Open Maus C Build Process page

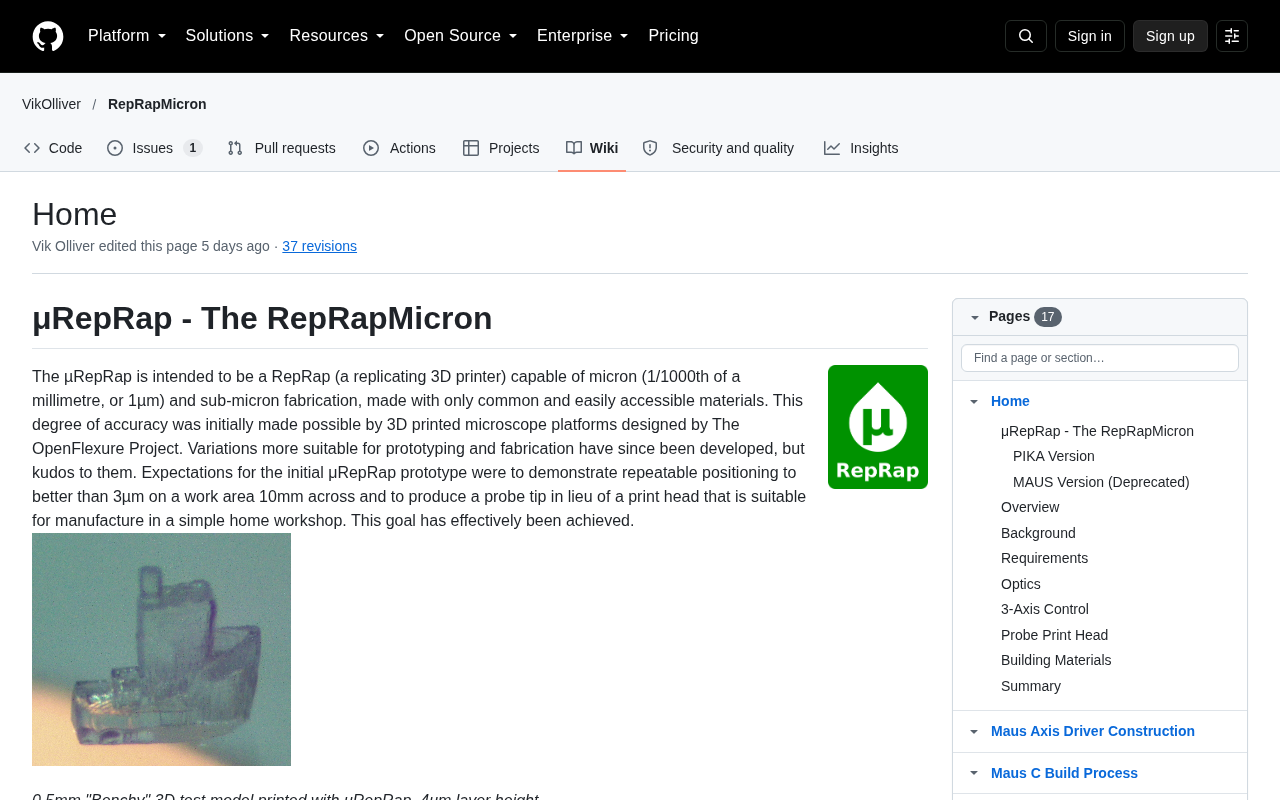[x=1064, y=773]
